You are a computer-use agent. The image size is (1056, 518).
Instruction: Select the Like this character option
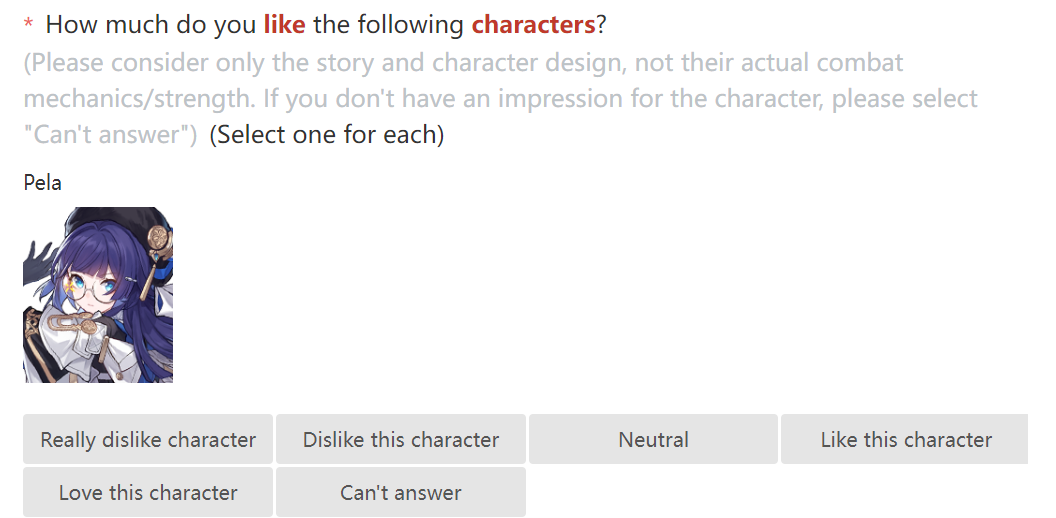coord(904,439)
